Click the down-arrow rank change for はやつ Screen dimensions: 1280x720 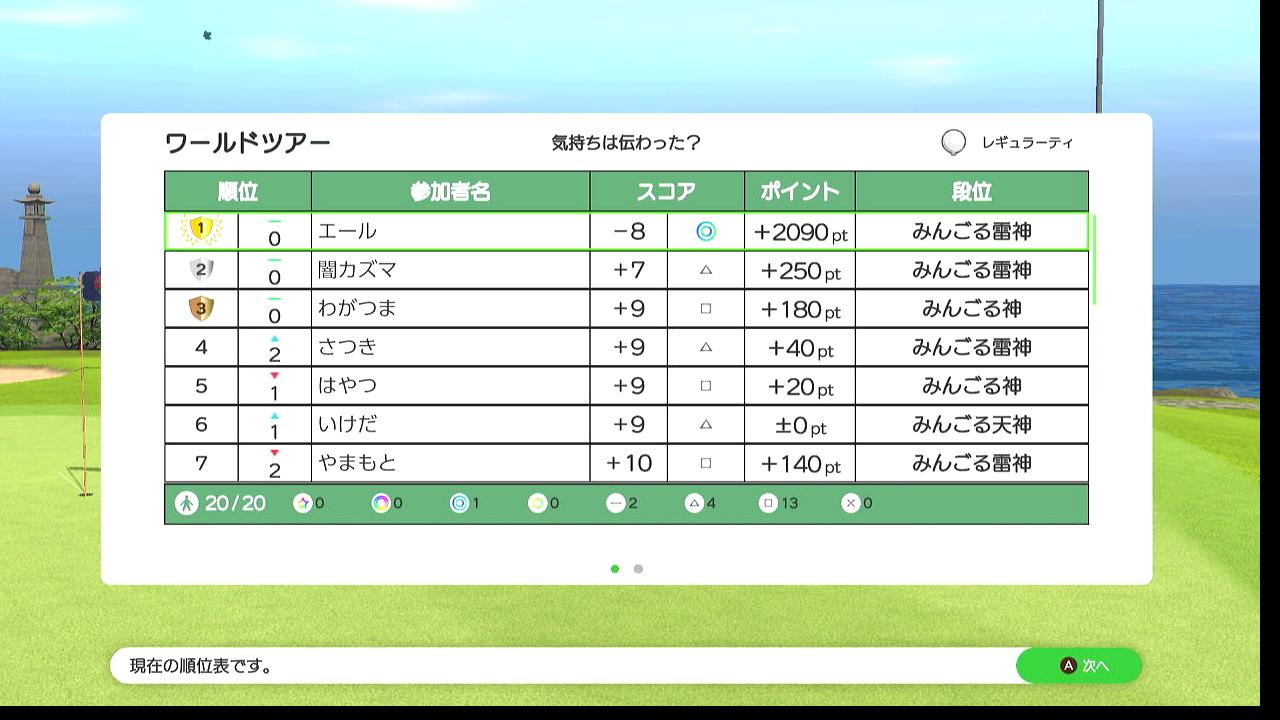pyautogui.click(x=274, y=377)
